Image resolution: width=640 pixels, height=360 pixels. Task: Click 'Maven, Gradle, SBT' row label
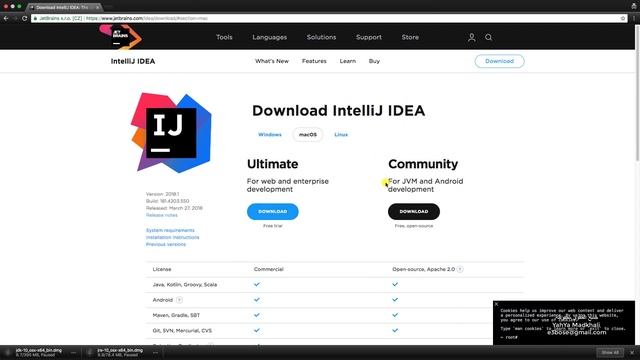point(176,315)
